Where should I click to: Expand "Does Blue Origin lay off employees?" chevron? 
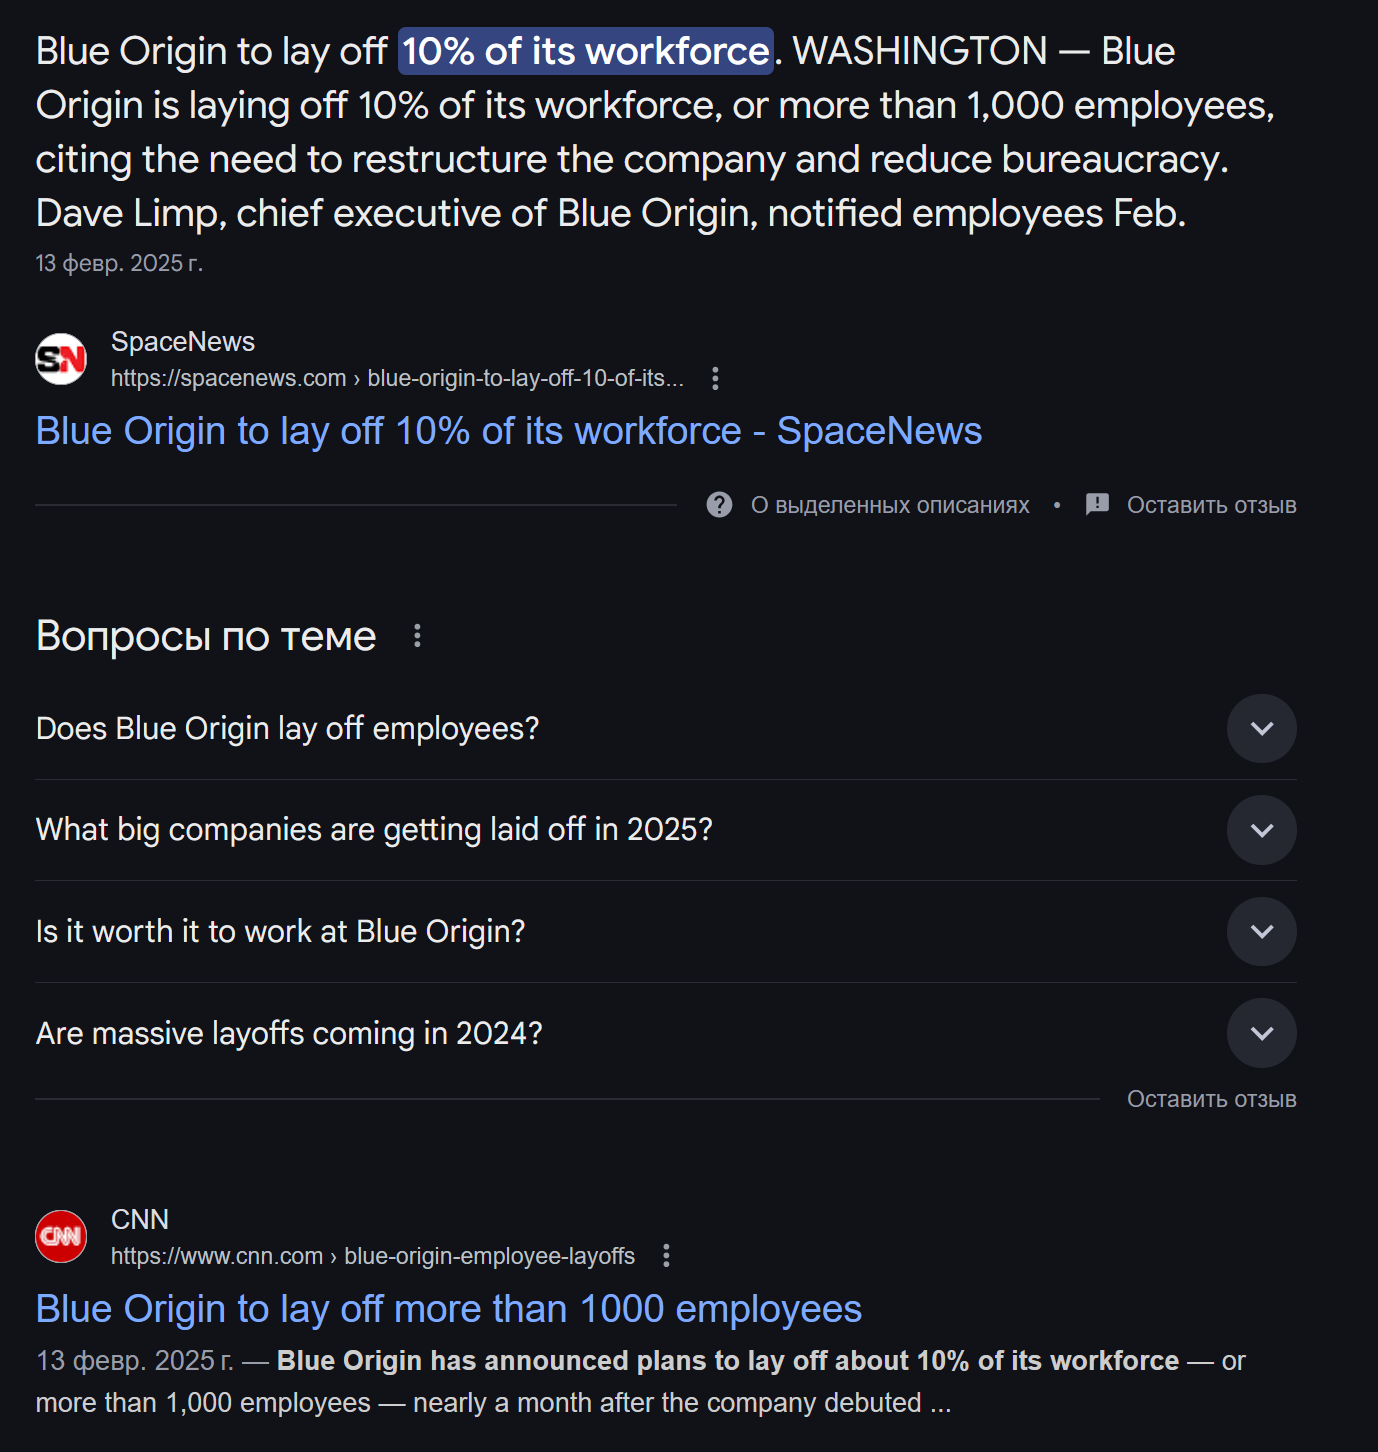pos(1261,729)
